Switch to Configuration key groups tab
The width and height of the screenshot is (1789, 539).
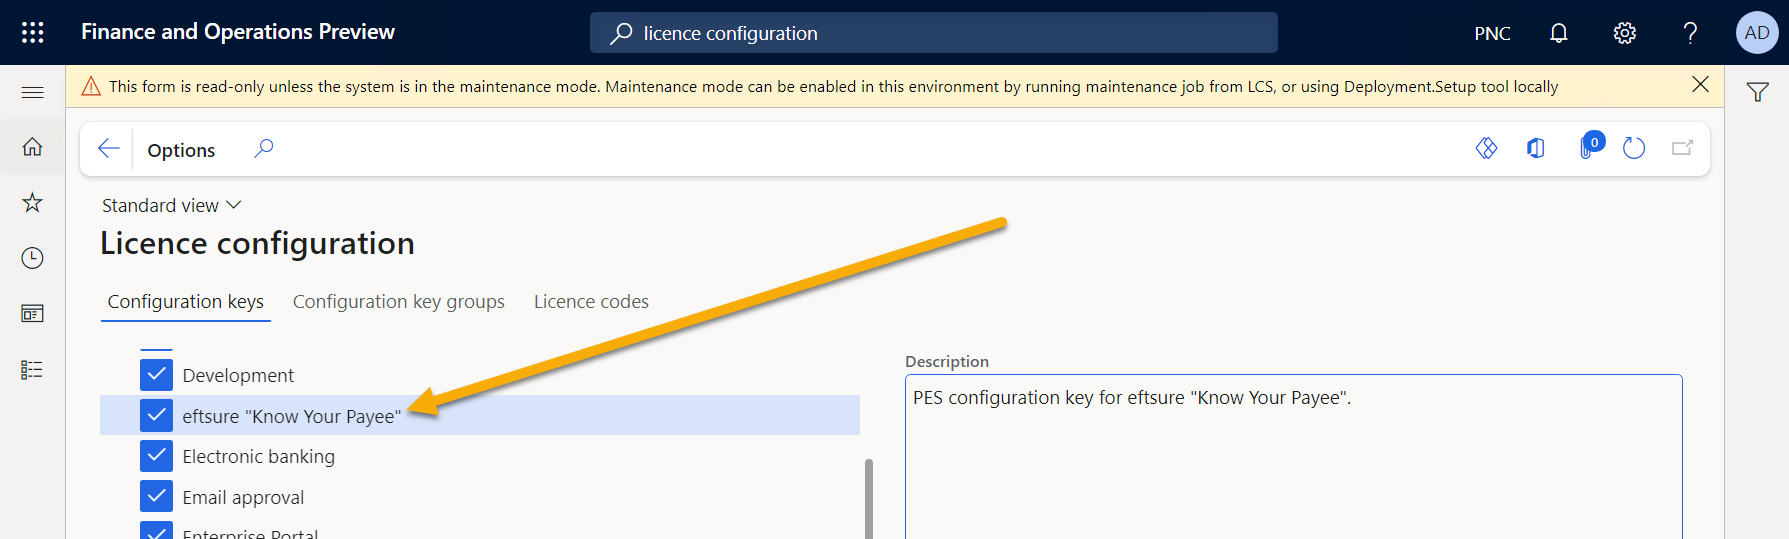[x=399, y=302]
